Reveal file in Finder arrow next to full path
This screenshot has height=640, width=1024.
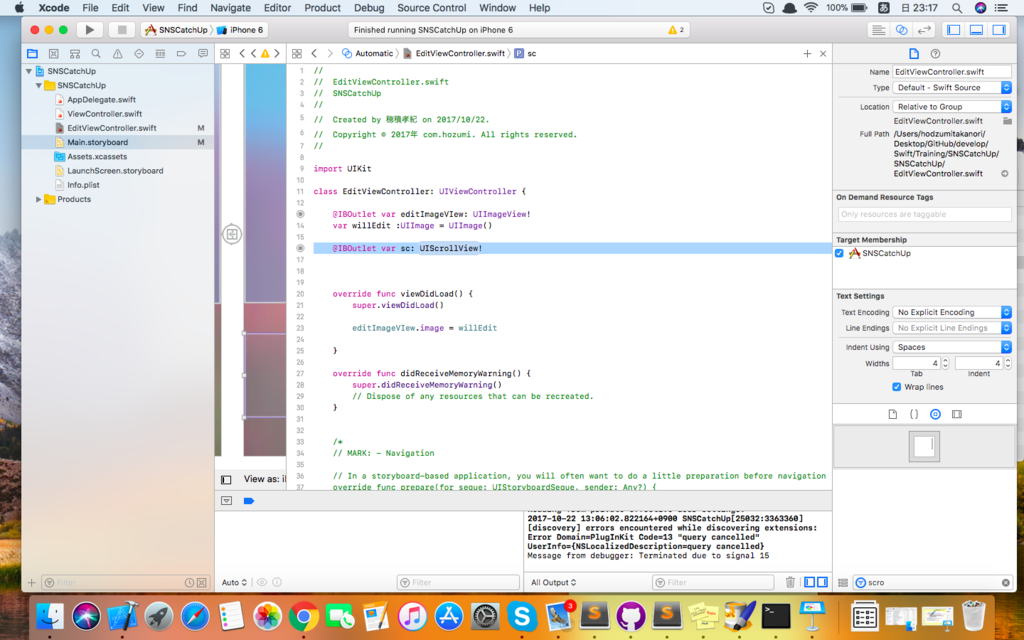click(1005, 174)
